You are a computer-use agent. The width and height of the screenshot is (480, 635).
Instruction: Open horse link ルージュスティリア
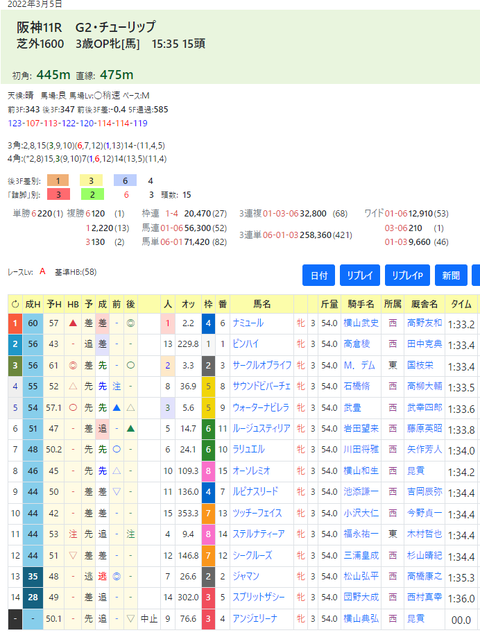pos(261,428)
